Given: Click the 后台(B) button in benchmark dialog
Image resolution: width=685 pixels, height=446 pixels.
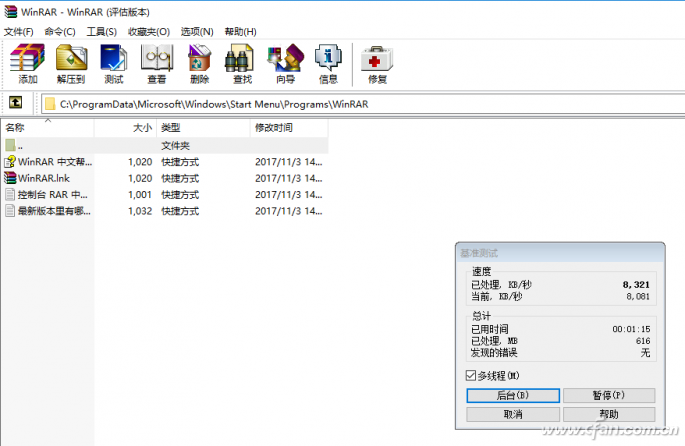Looking at the screenshot, I should coord(513,395).
